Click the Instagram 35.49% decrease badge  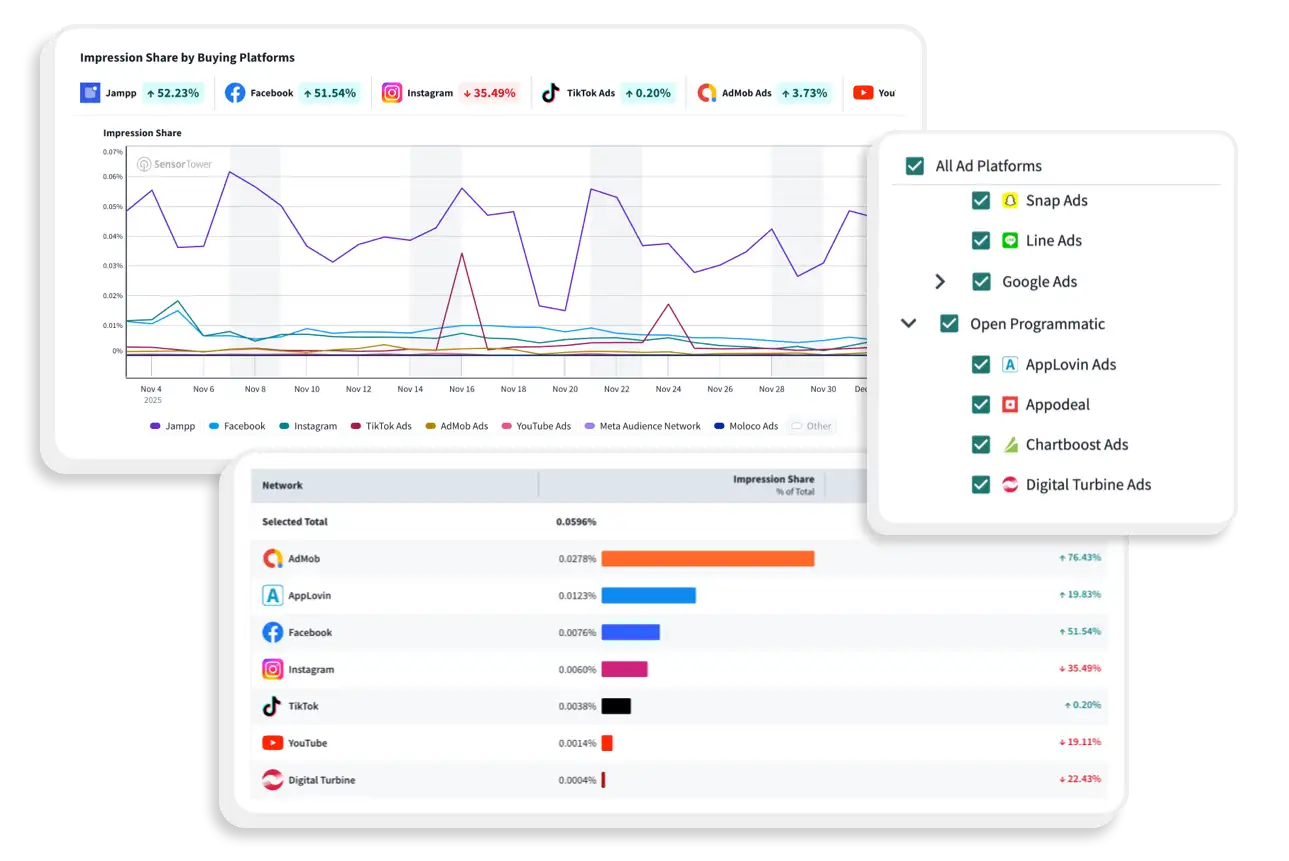(x=488, y=93)
